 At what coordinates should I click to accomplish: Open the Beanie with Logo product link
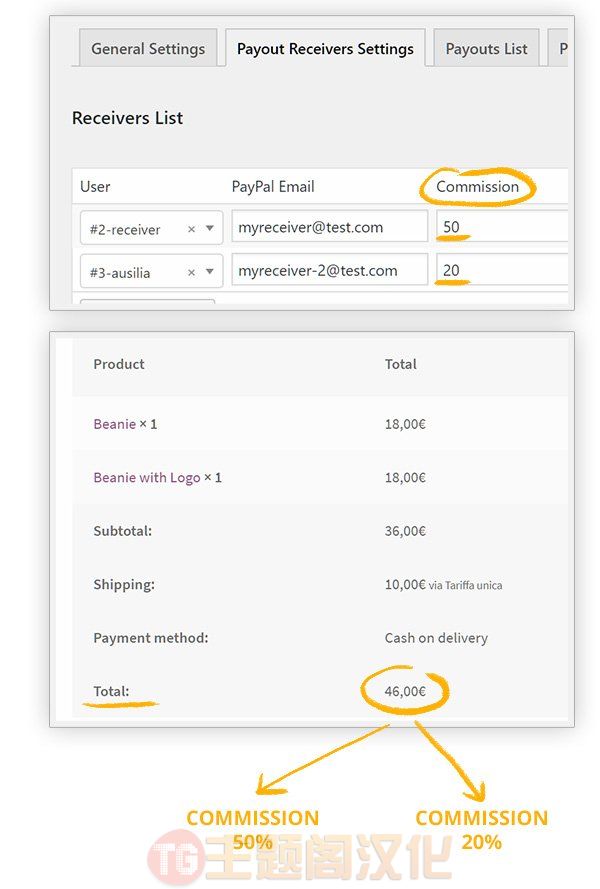[147, 477]
